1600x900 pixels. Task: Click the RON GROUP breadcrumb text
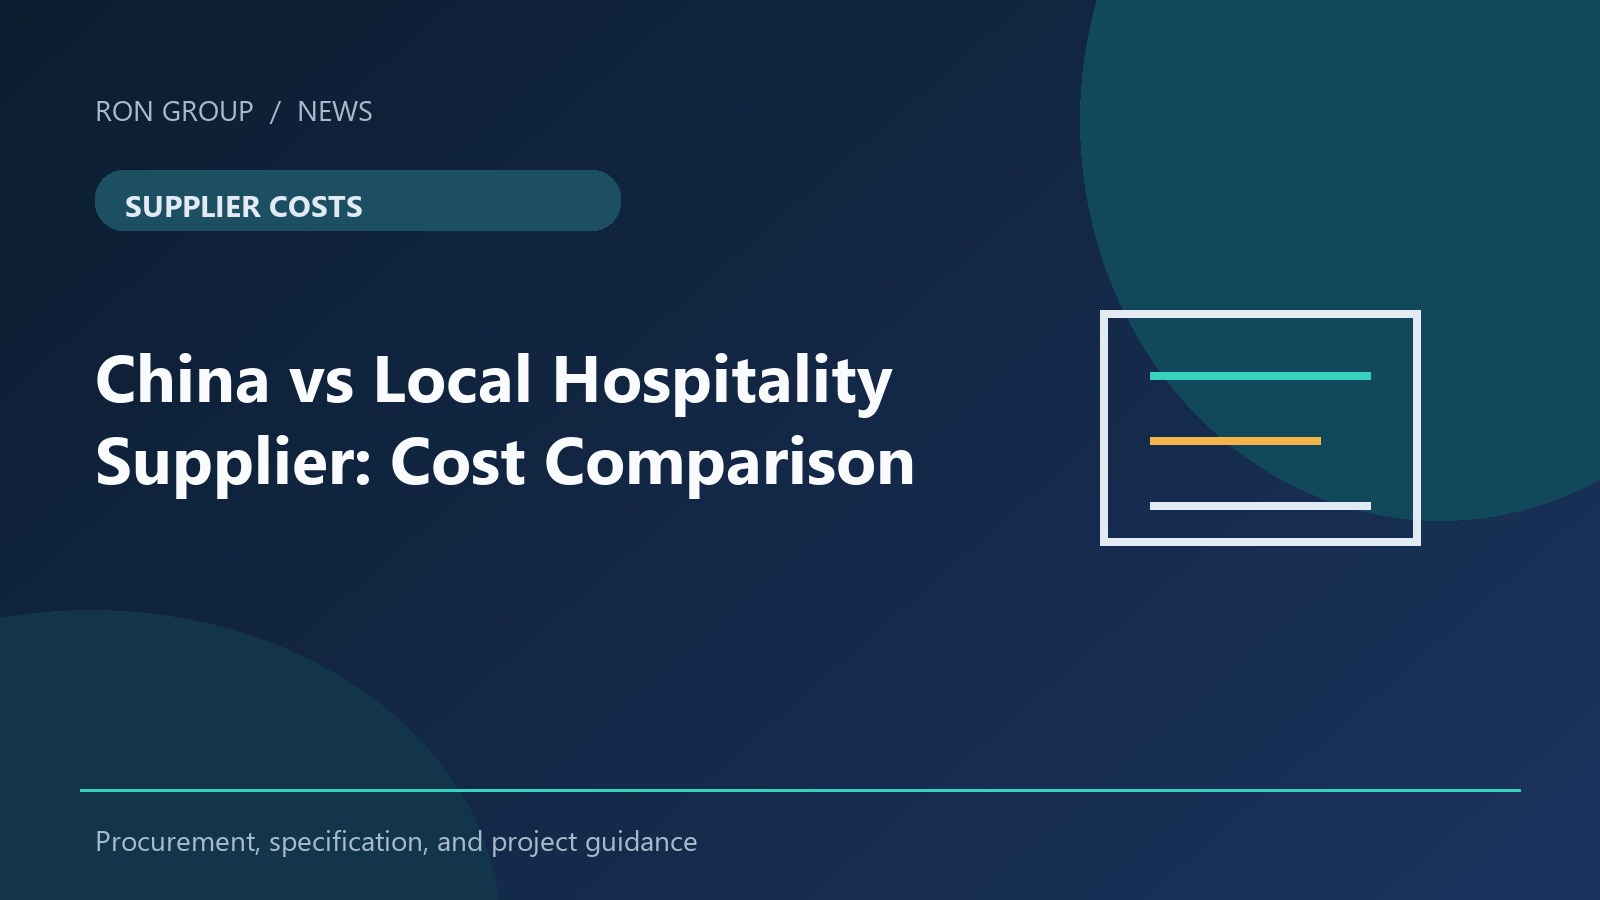click(174, 111)
